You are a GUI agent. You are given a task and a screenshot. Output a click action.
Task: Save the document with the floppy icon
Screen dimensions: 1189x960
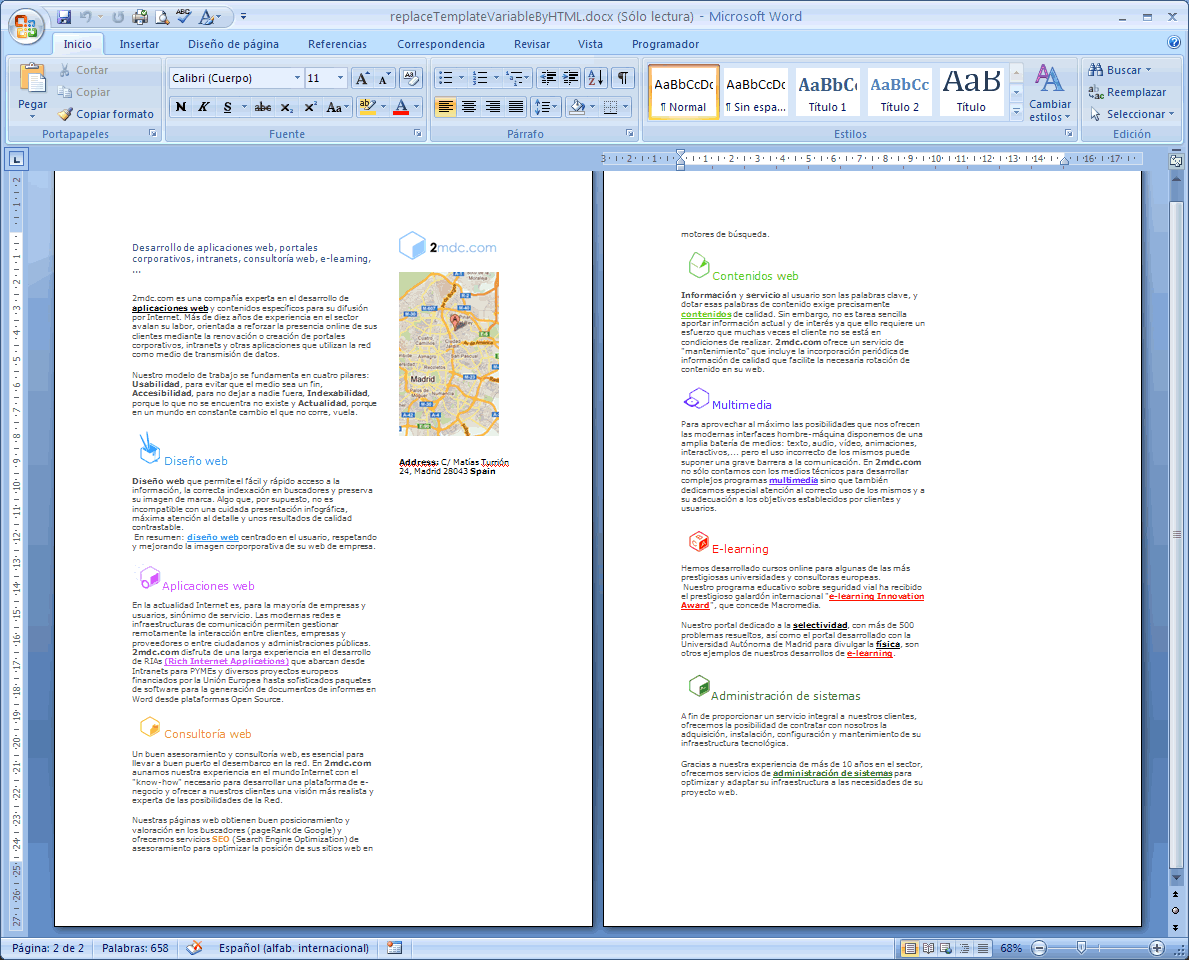(64, 17)
